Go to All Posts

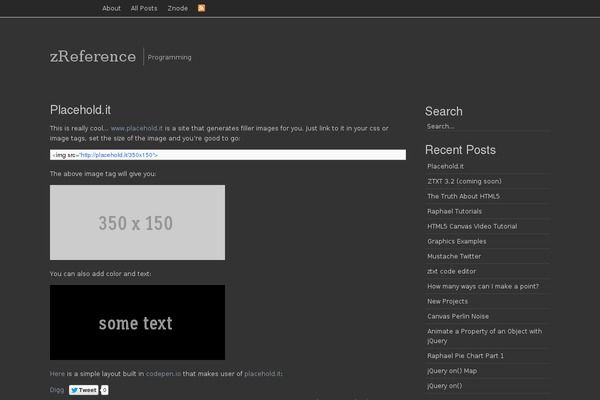point(144,8)
